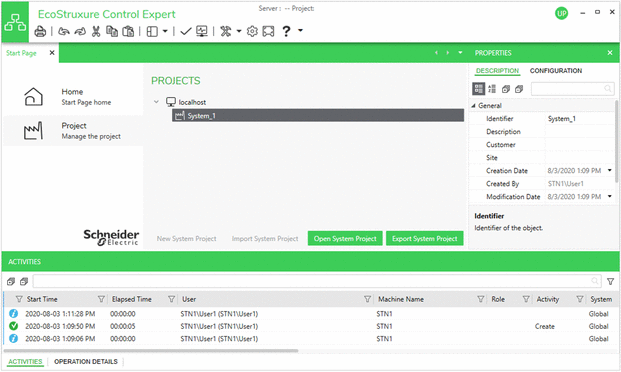Toggle alphabetical sort in Properties
The height and width of the screenshot is (372, 621).
point(492,89)
